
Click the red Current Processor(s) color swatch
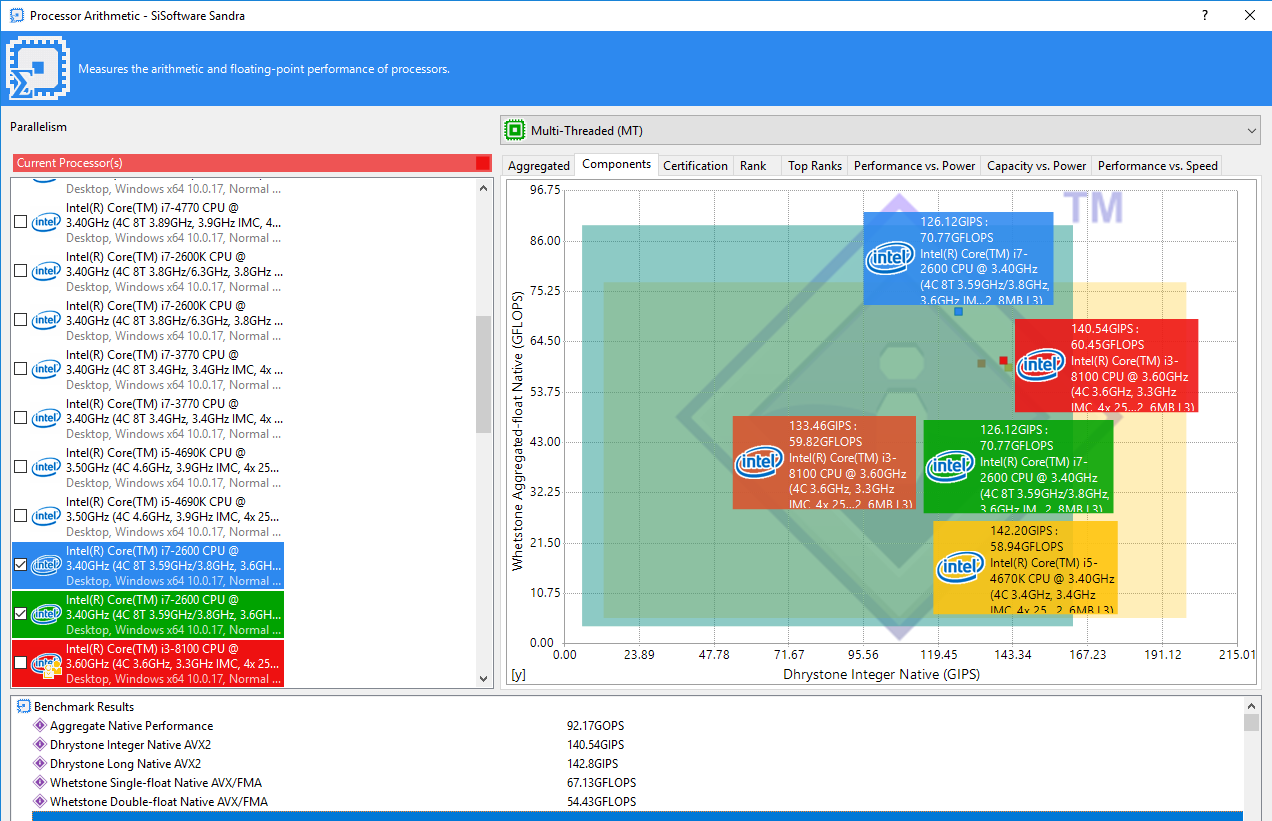coord(483,163)
